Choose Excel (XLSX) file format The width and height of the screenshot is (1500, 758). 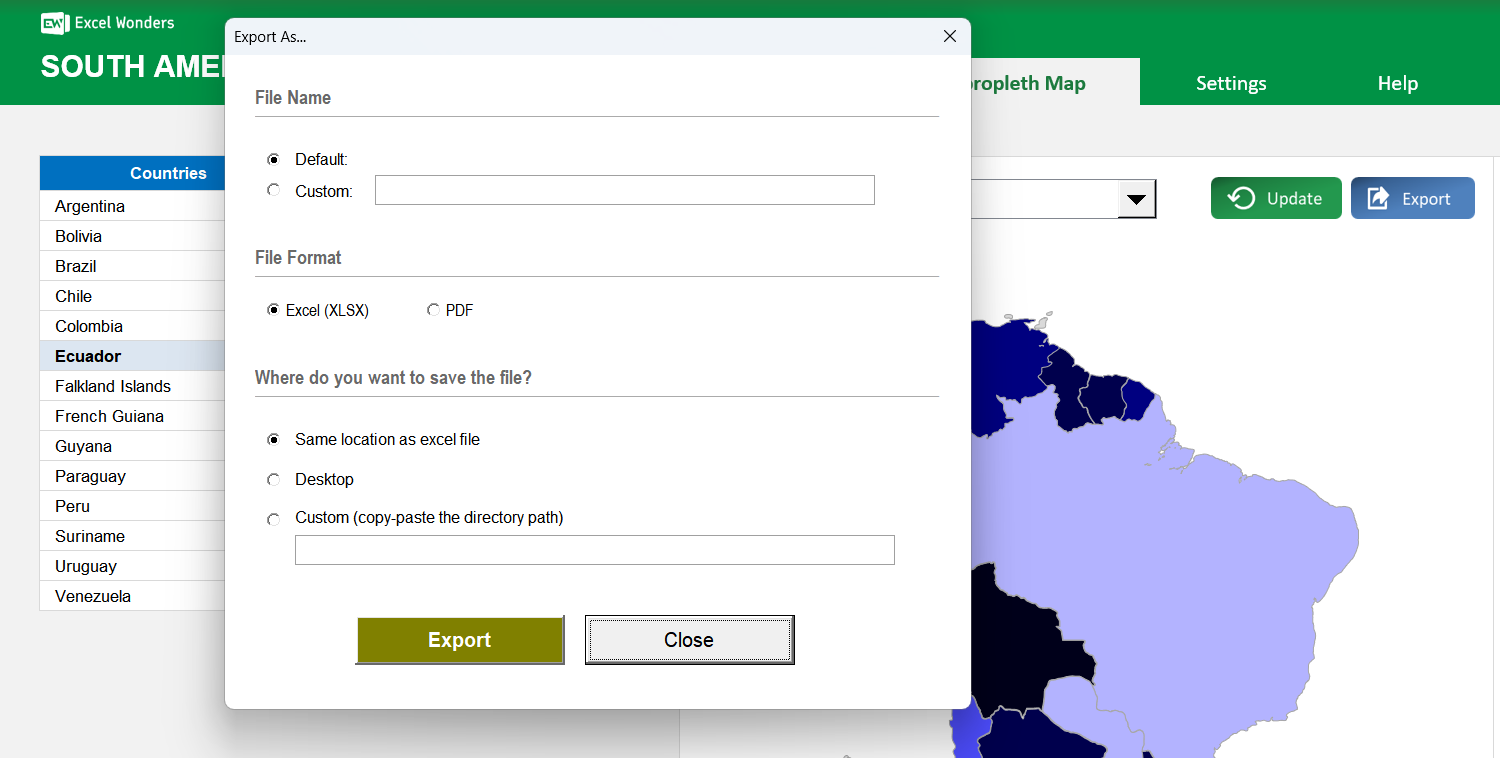(273, 309)
